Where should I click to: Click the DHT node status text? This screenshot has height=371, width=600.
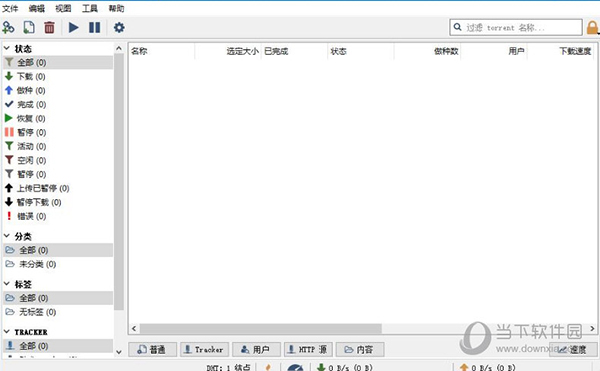(x=228, y=368)
